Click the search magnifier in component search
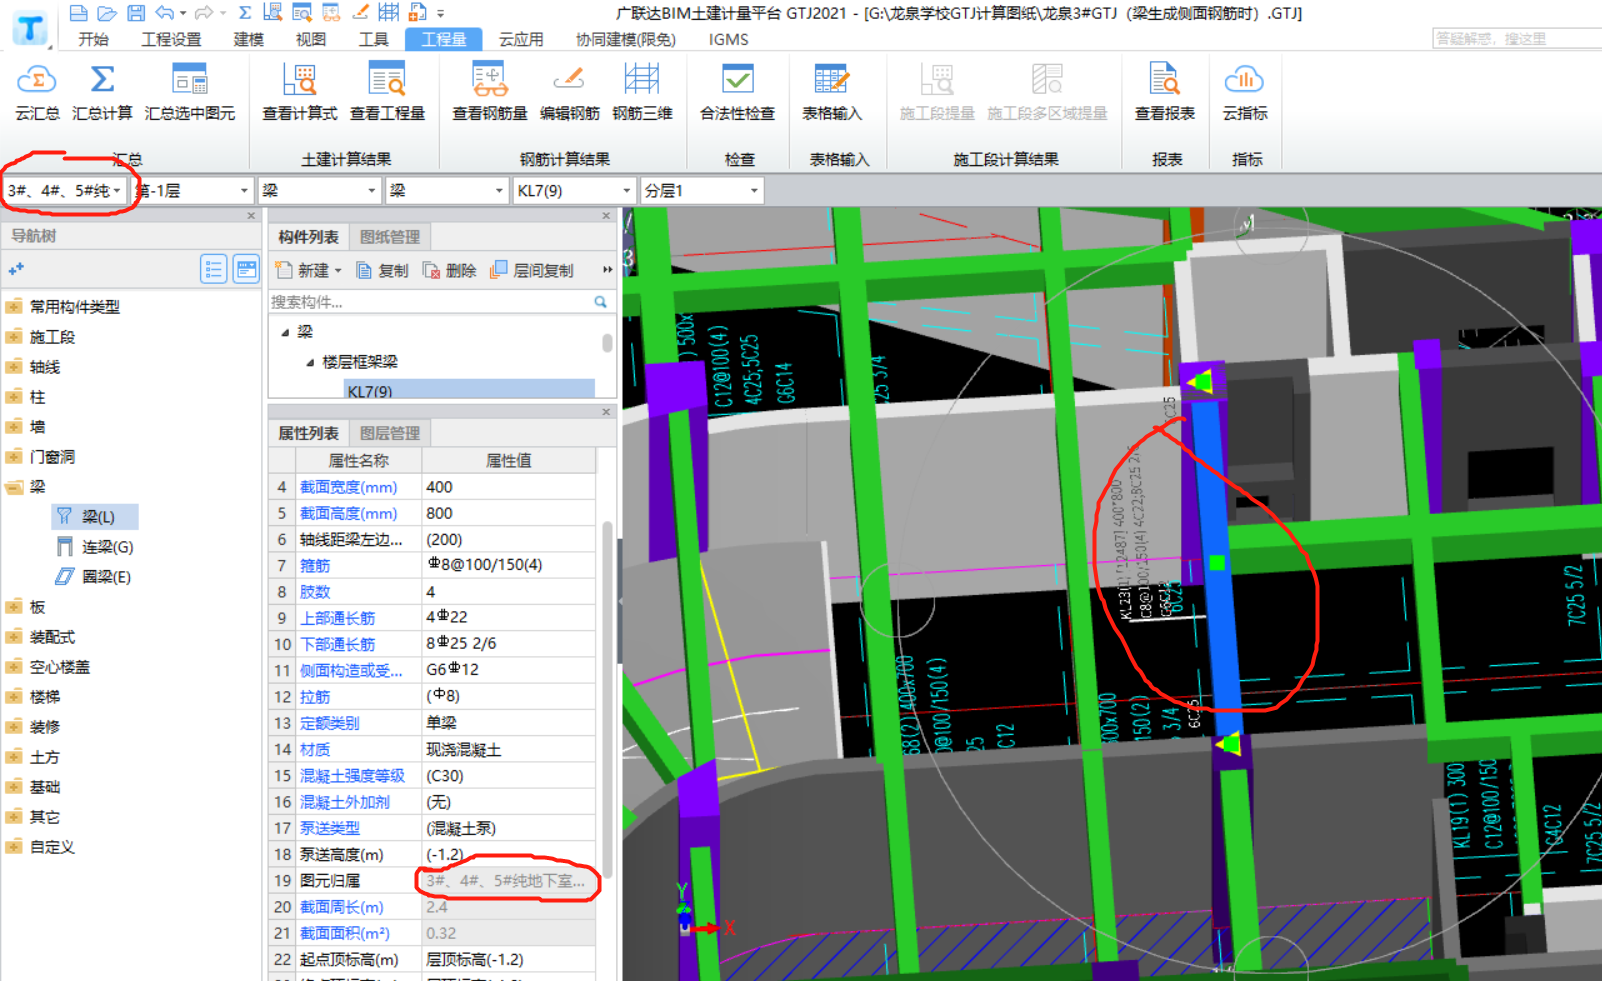The width and height of the screenshot is (1602, 981). (600, 301)
